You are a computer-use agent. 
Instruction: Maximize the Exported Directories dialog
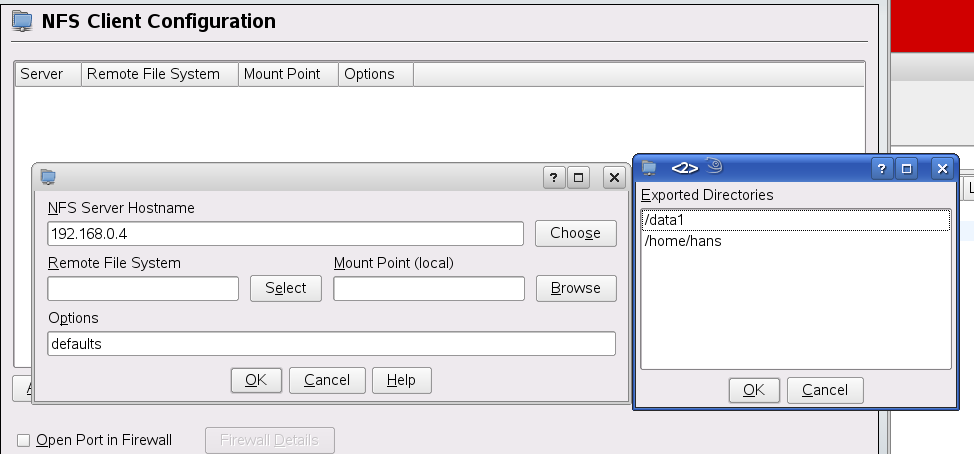(906, 168)
